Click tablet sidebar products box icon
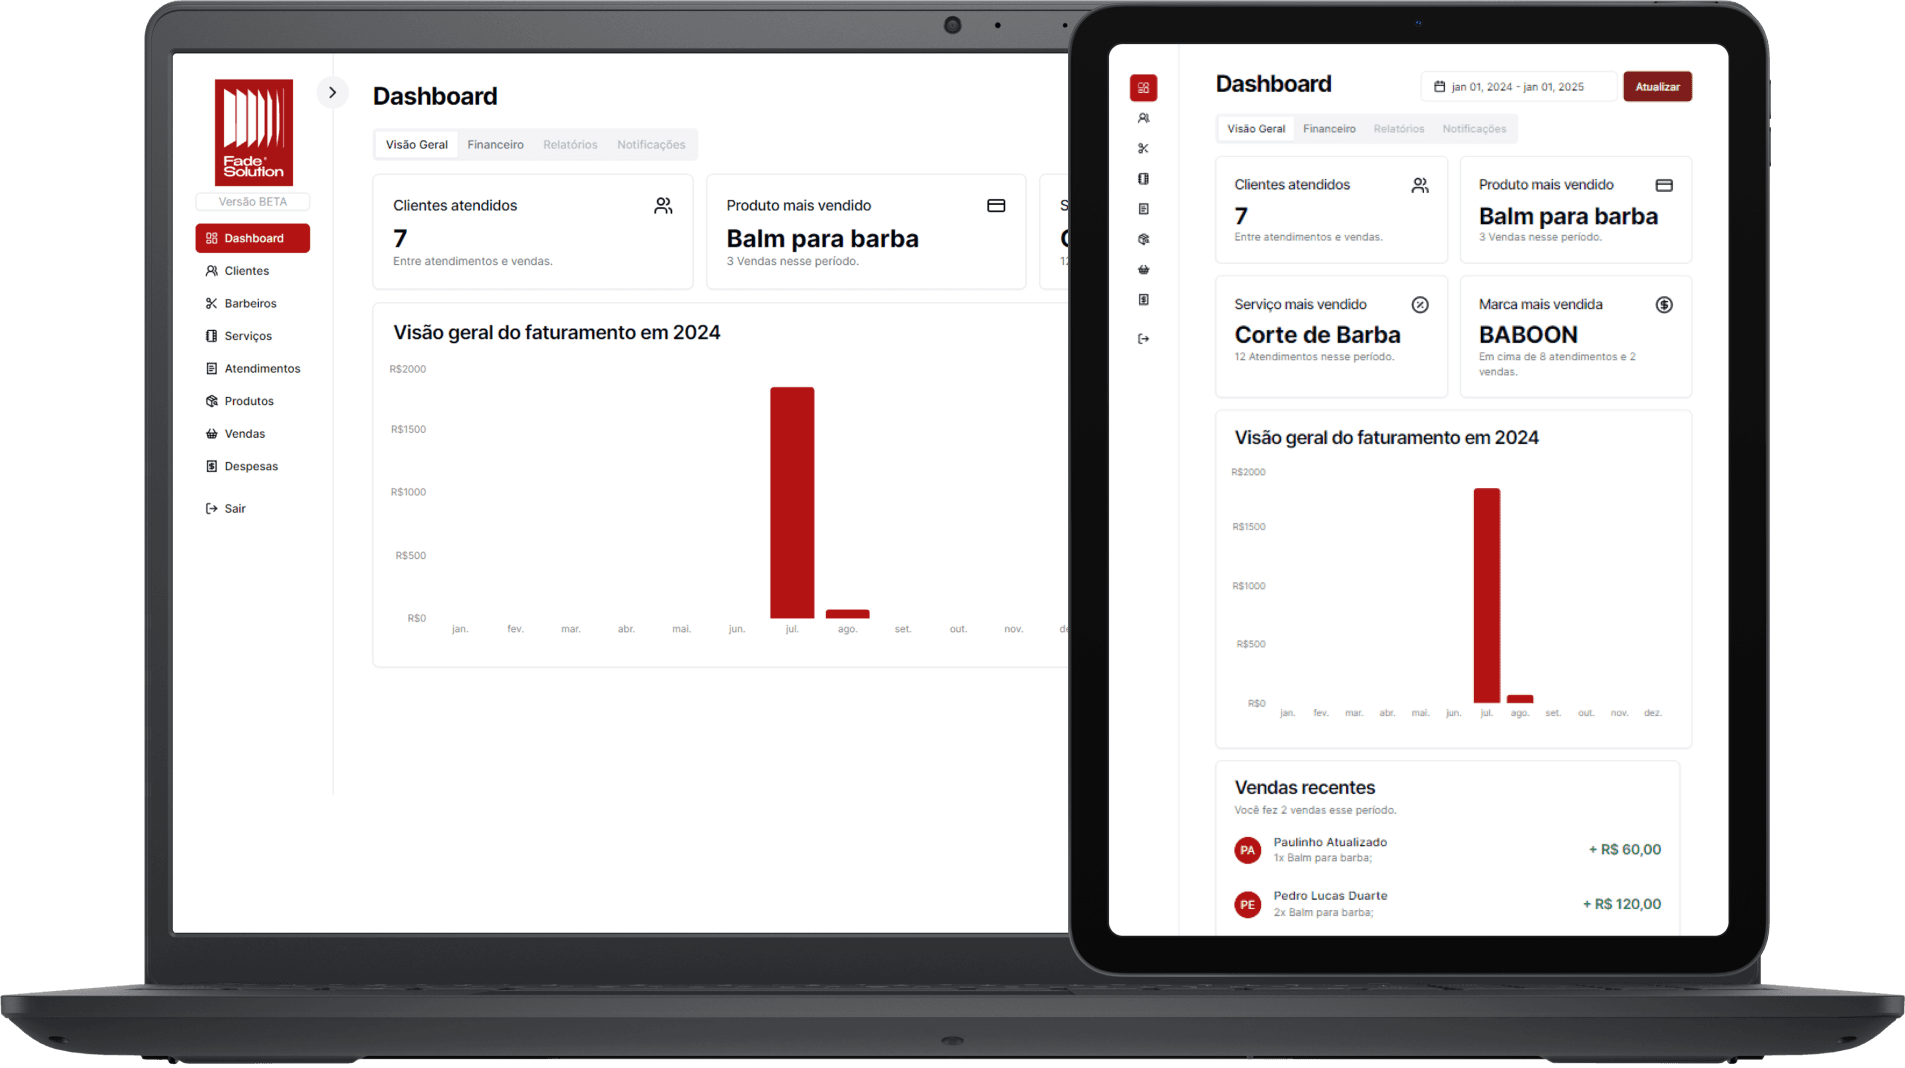 [1143, 239]
